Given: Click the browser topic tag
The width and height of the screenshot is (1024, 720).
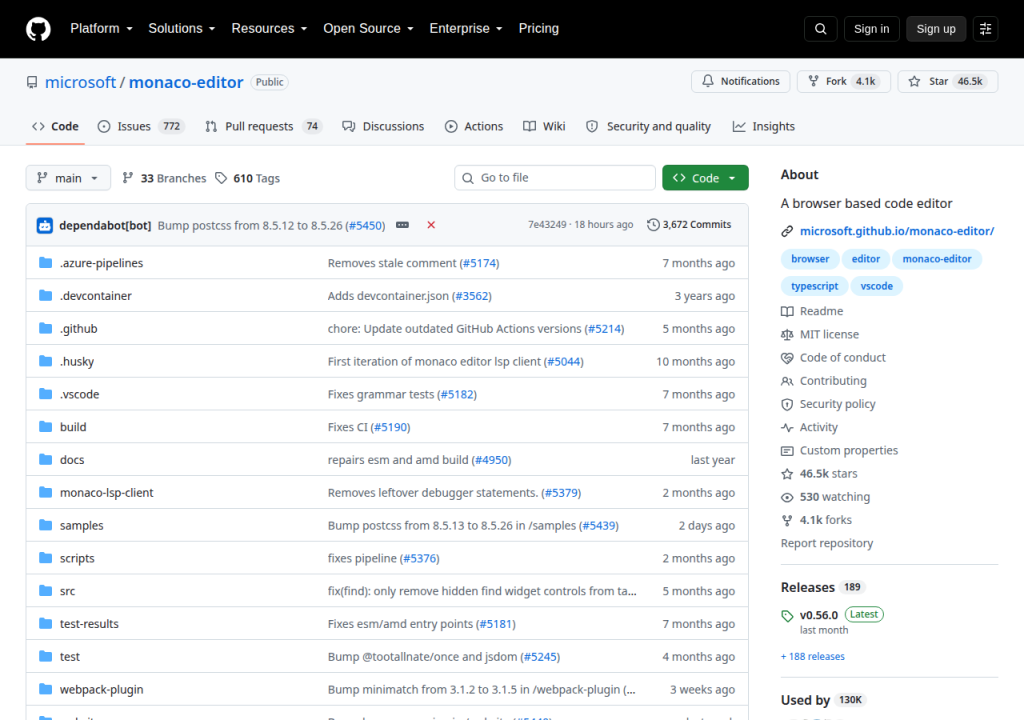Looking at the screenshot, I should [x=810, y=259].
